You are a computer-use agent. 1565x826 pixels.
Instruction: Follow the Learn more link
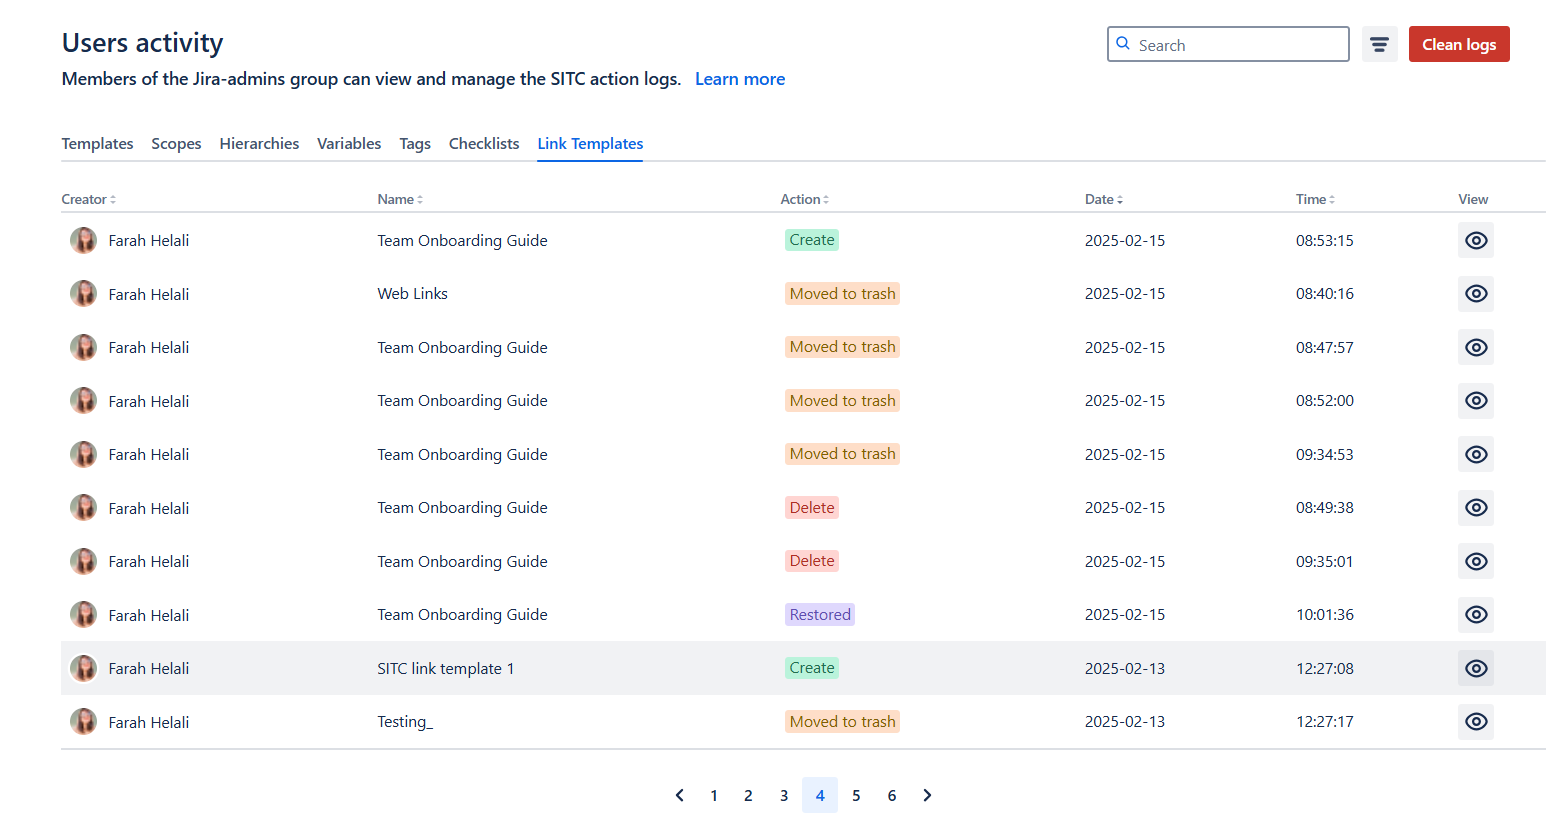coord(740,79)
